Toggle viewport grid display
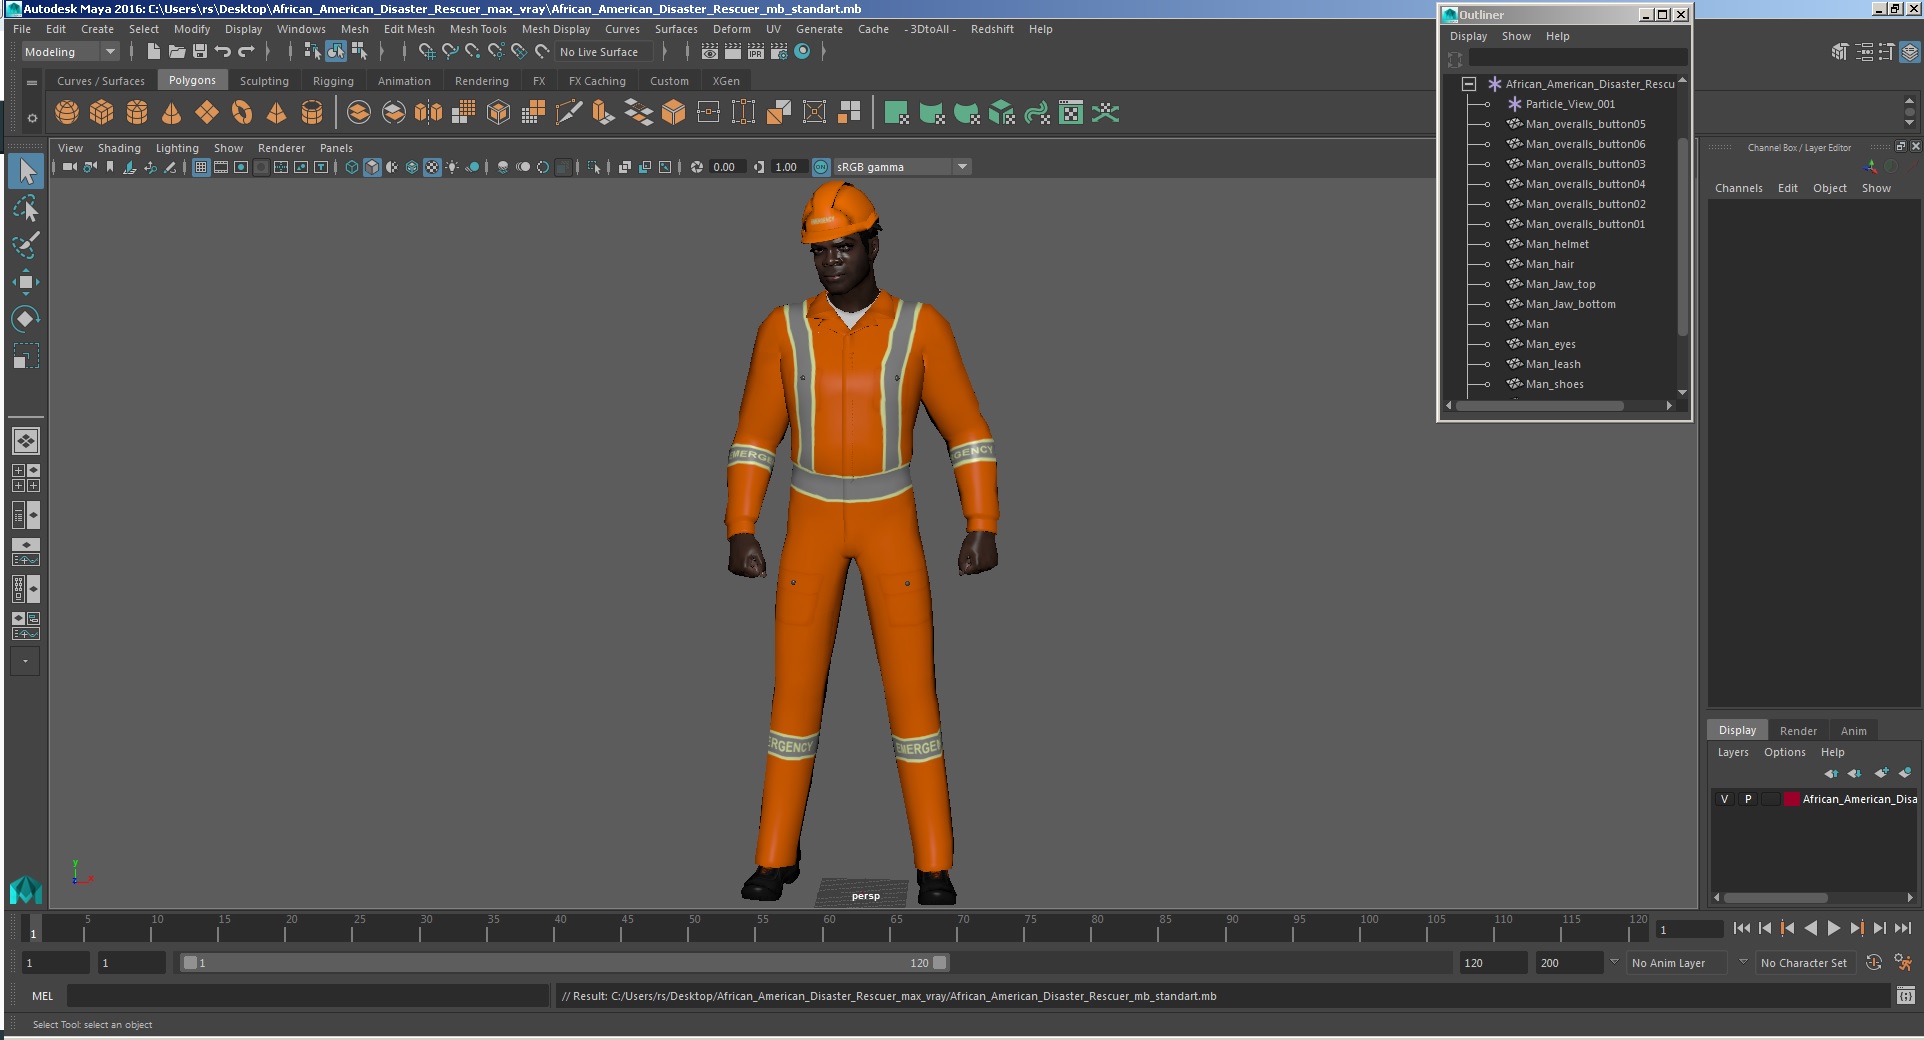The image size is (1924, 1040). click(x=201, y=167)
